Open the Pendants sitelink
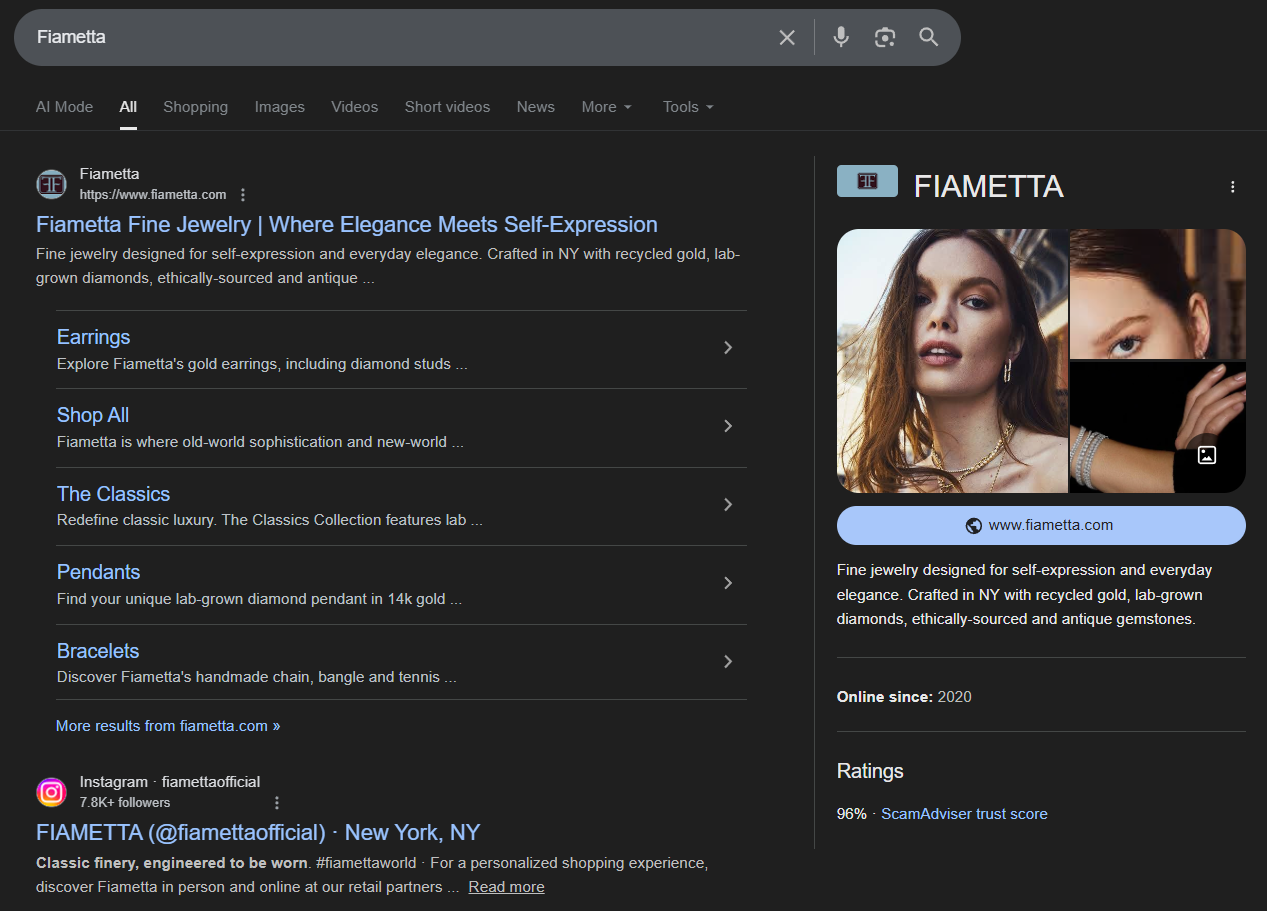This screenshot has height=911, width=1267. 99,572
